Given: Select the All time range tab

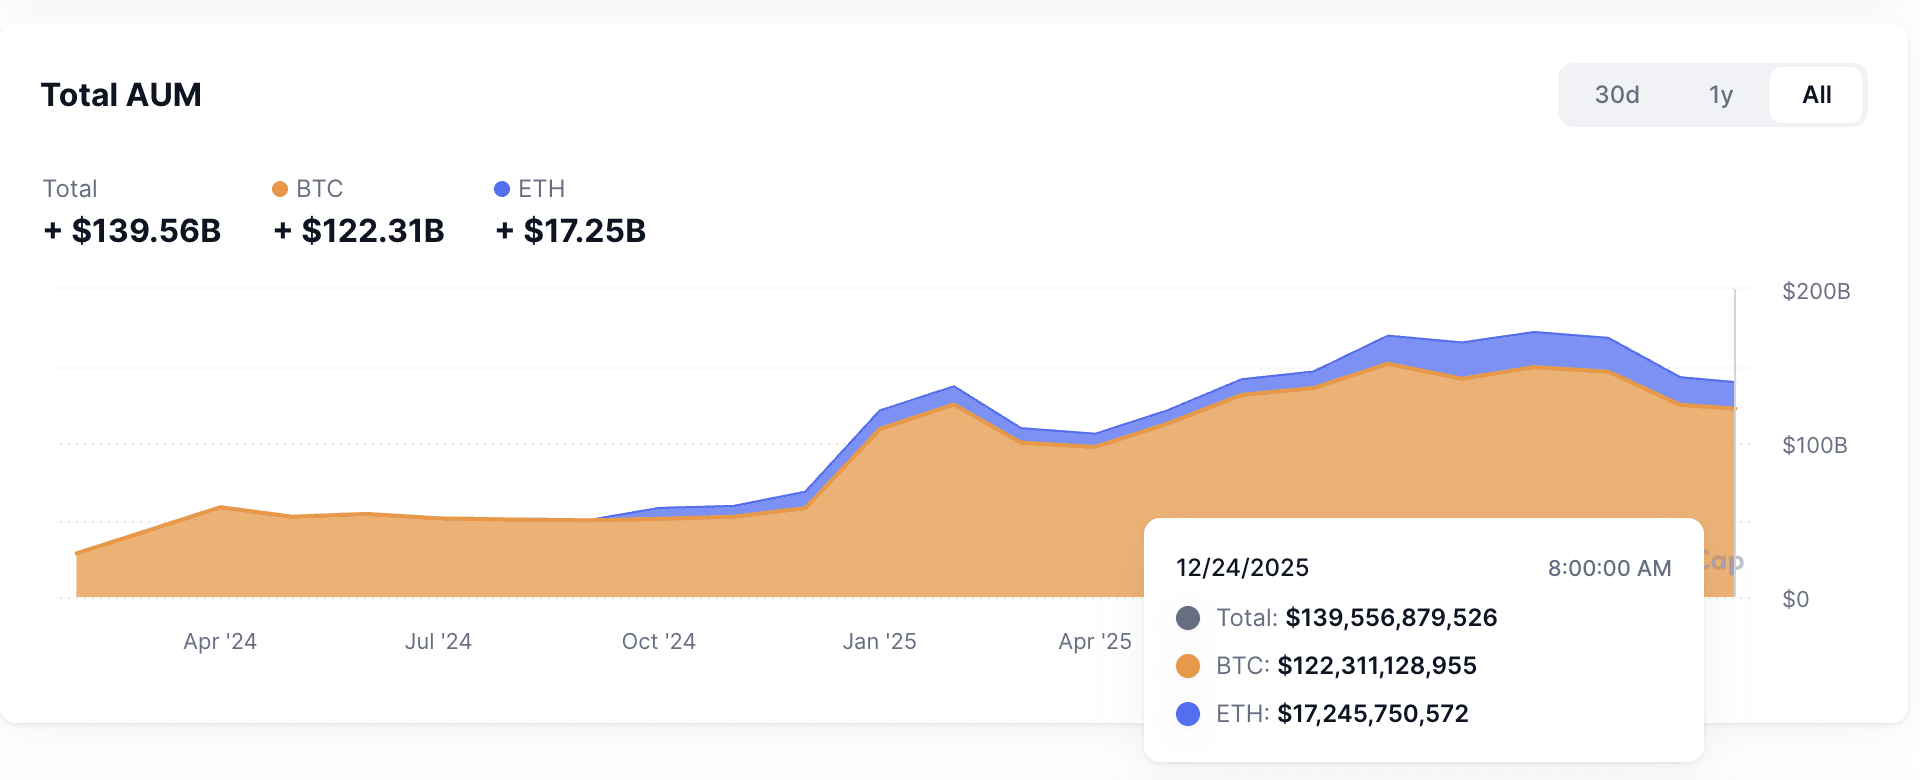Looking at the screenshot, I should 1816,95.
